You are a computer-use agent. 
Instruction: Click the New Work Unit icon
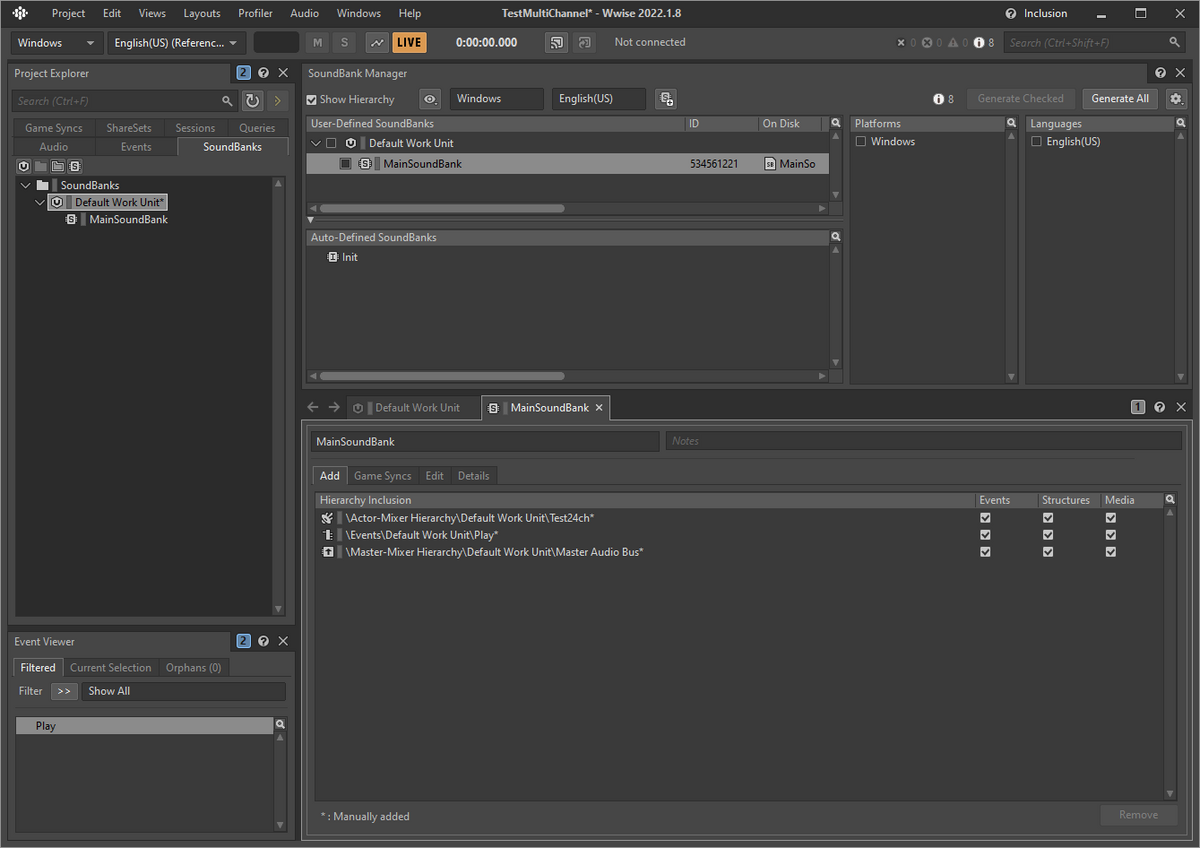tap(24, 166)
